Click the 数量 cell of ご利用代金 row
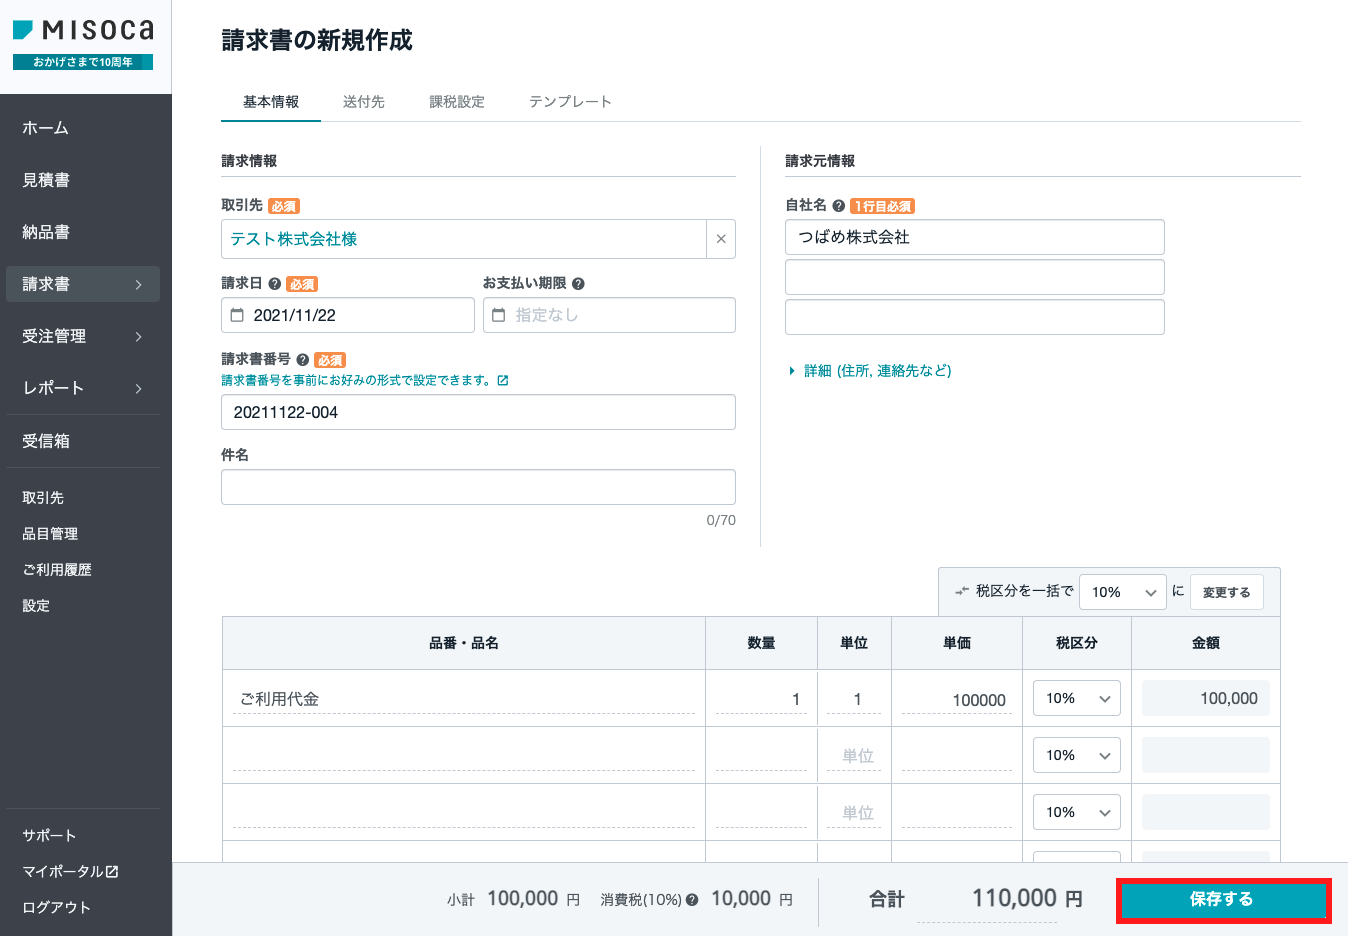Image resolution: width=1348 pixels, height=936 pixels. coord(761,699)
